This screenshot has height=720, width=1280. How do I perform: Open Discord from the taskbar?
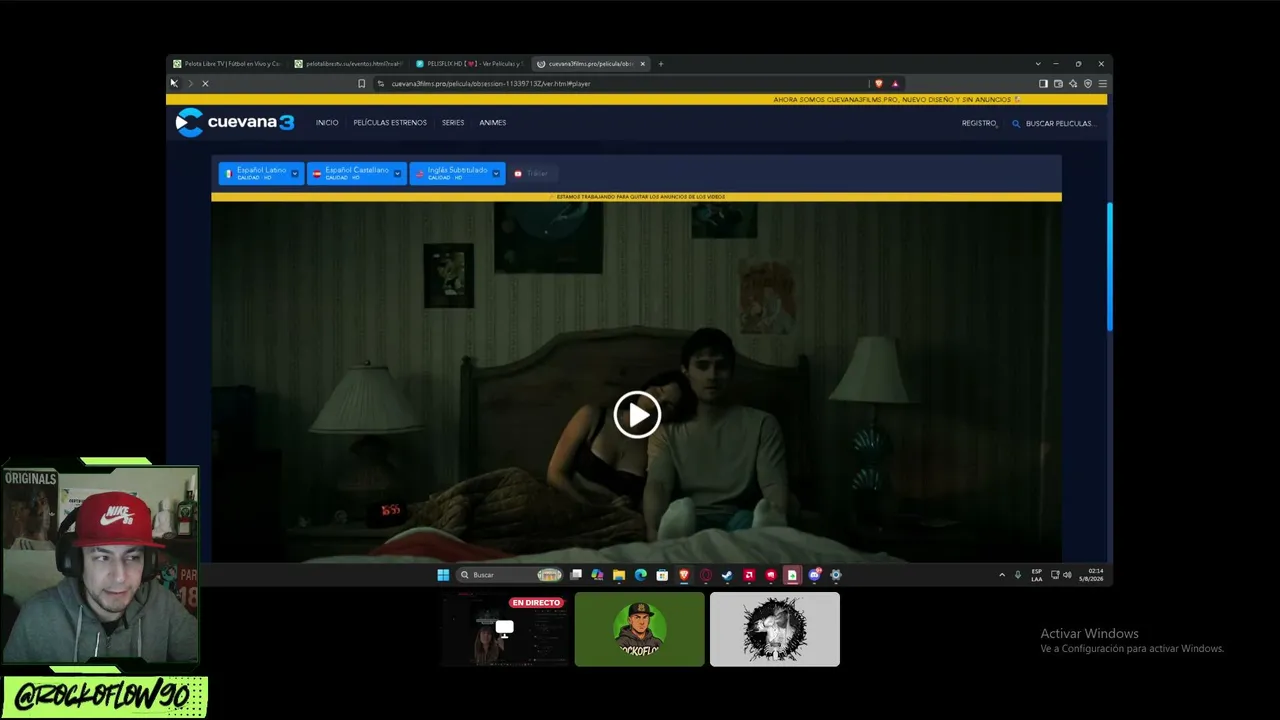click(814, 575)
